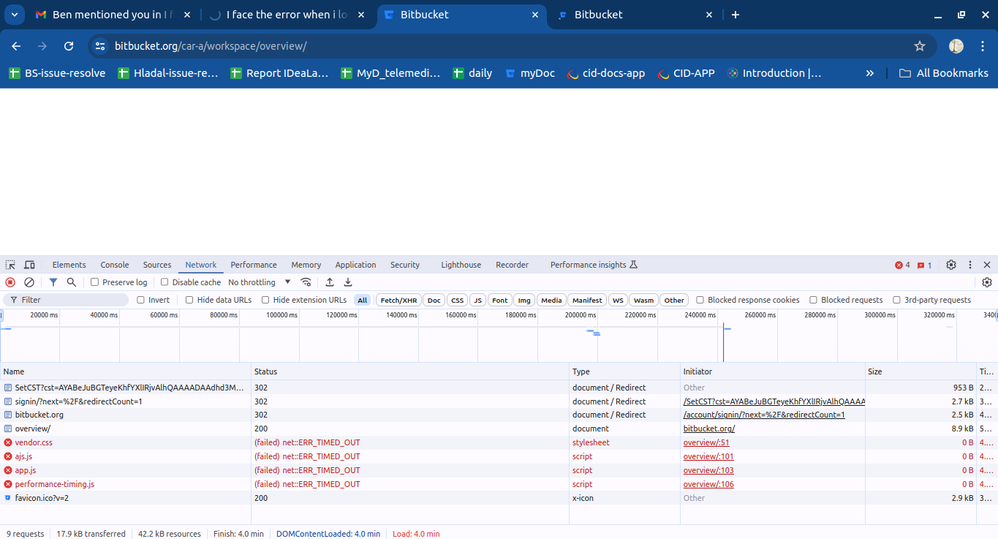Viewport: 998px width, 539px height.
Task: Enable Preserve log checkbox
Action: [x=94, y=282]
